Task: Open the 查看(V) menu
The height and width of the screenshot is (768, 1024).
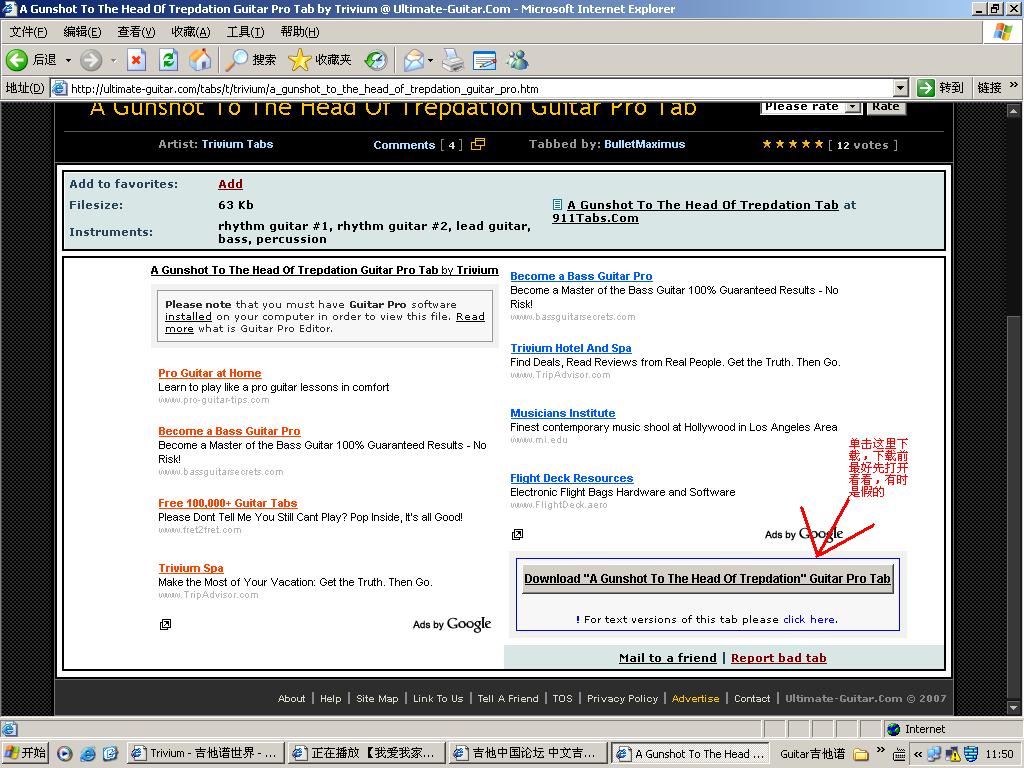Action: coord(136,32)
